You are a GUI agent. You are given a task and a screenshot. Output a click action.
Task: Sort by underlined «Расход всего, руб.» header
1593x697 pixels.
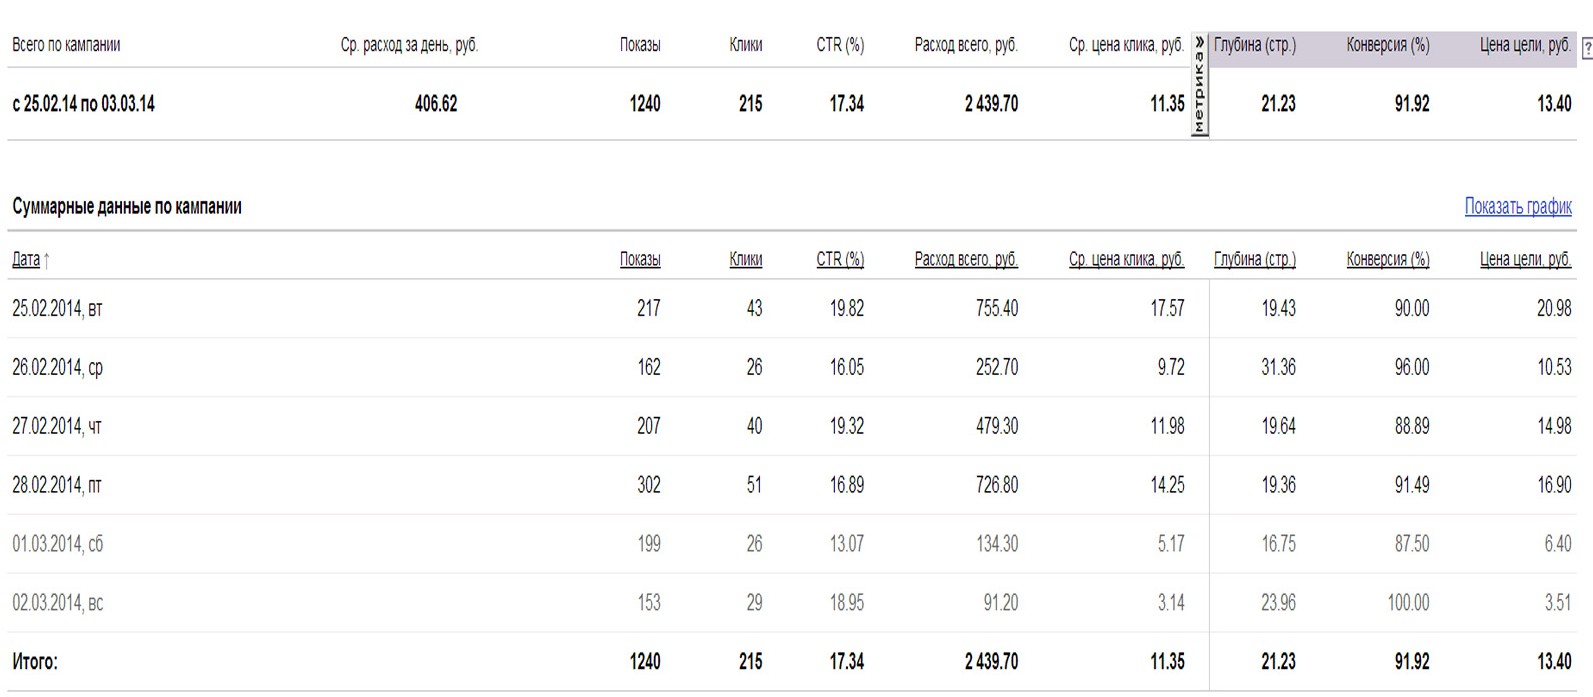click(965, 260)
